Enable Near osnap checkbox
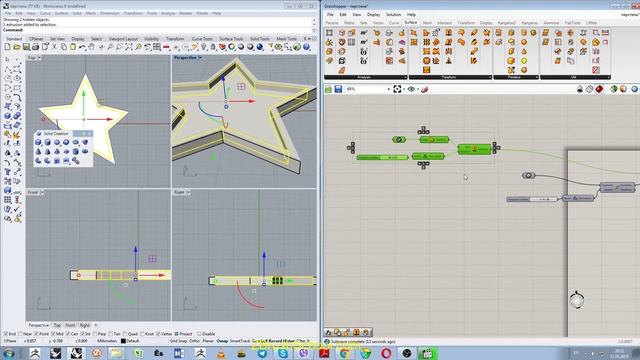The width and height of the screenshot is (640, 360). click(21, 334)
